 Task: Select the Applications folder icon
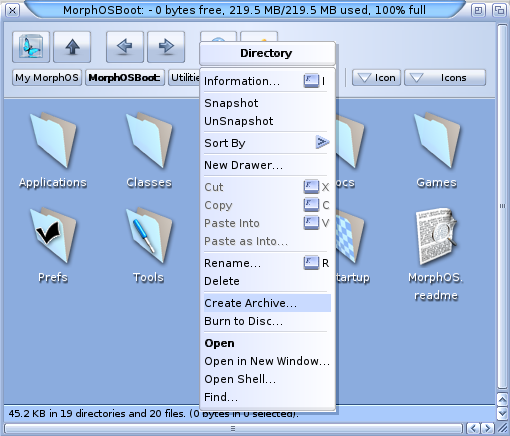53,140
